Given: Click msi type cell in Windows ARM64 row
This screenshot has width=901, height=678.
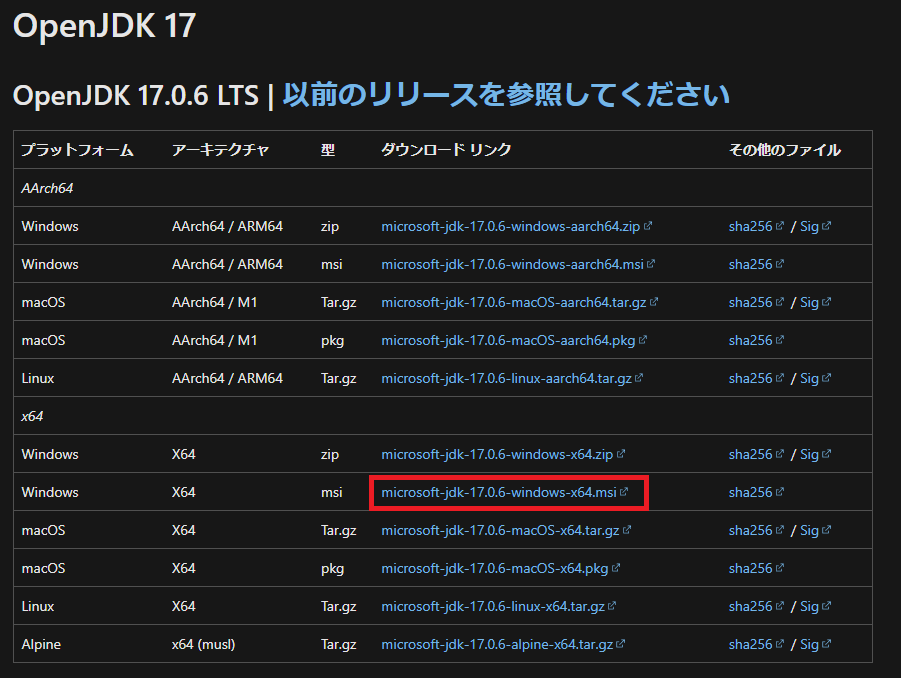Looking at the screenshot, I should click(332, 264).
